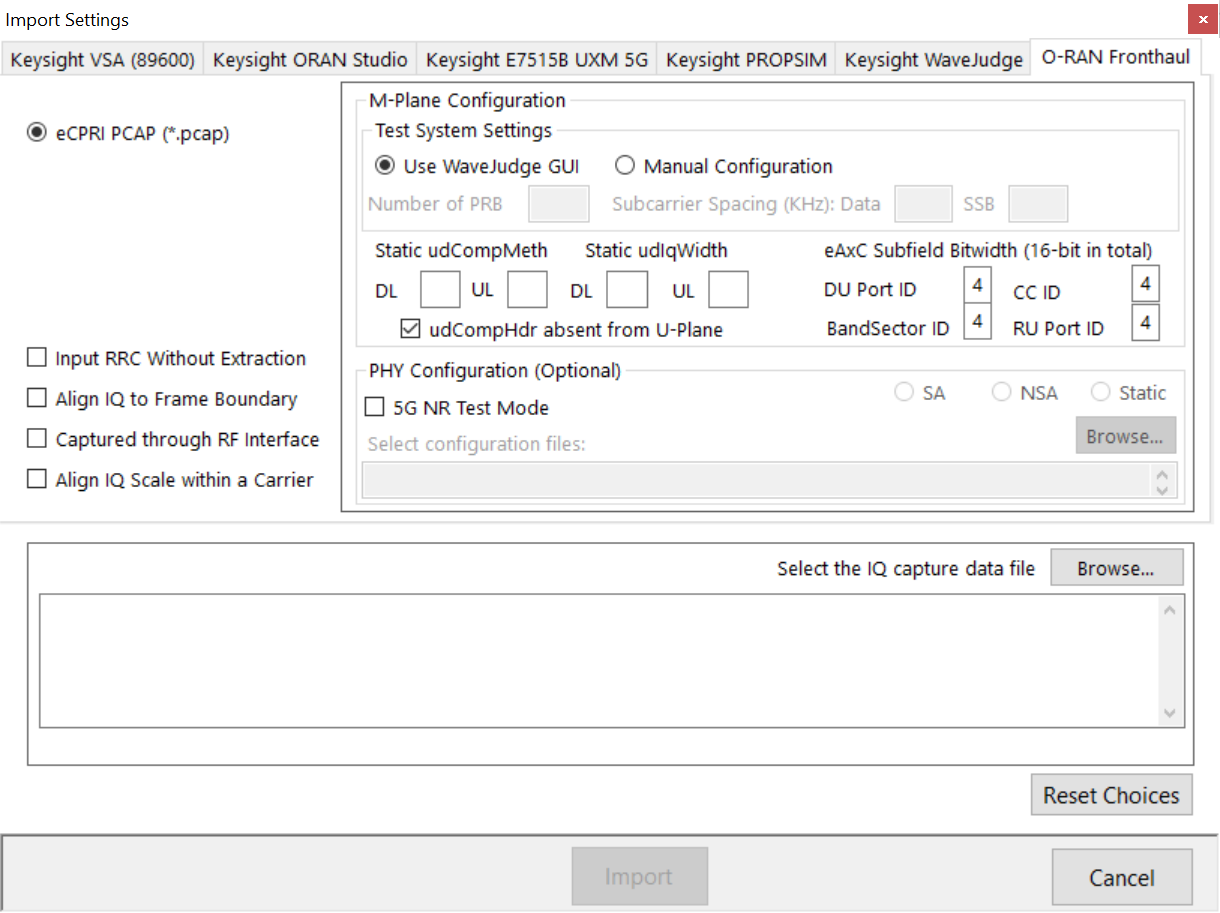Check Align IQ to Frame Boundary

[x=37, y=399]
